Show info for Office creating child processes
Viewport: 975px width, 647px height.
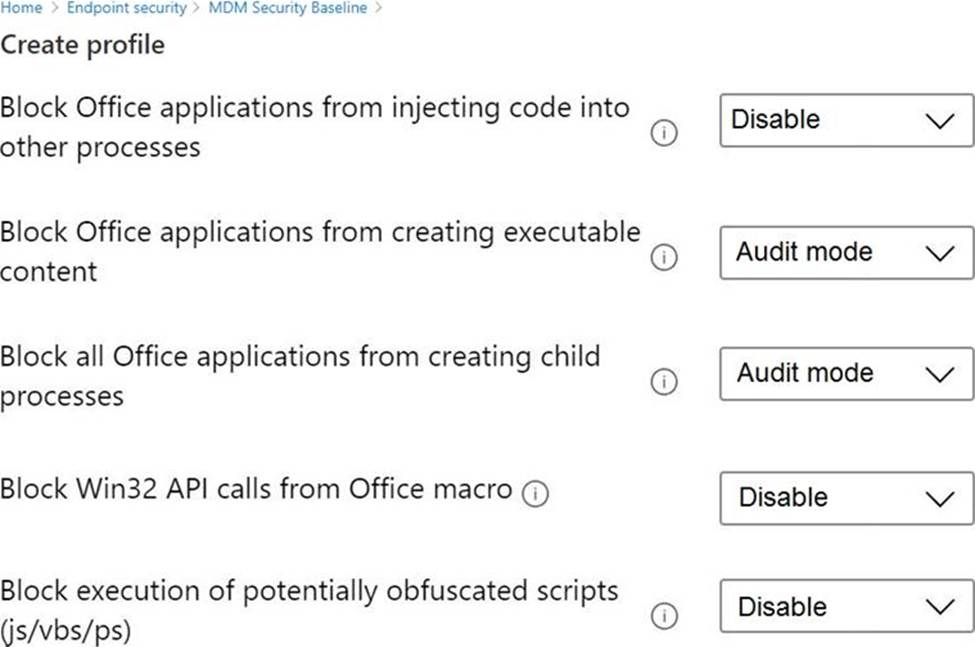(664, 382)
